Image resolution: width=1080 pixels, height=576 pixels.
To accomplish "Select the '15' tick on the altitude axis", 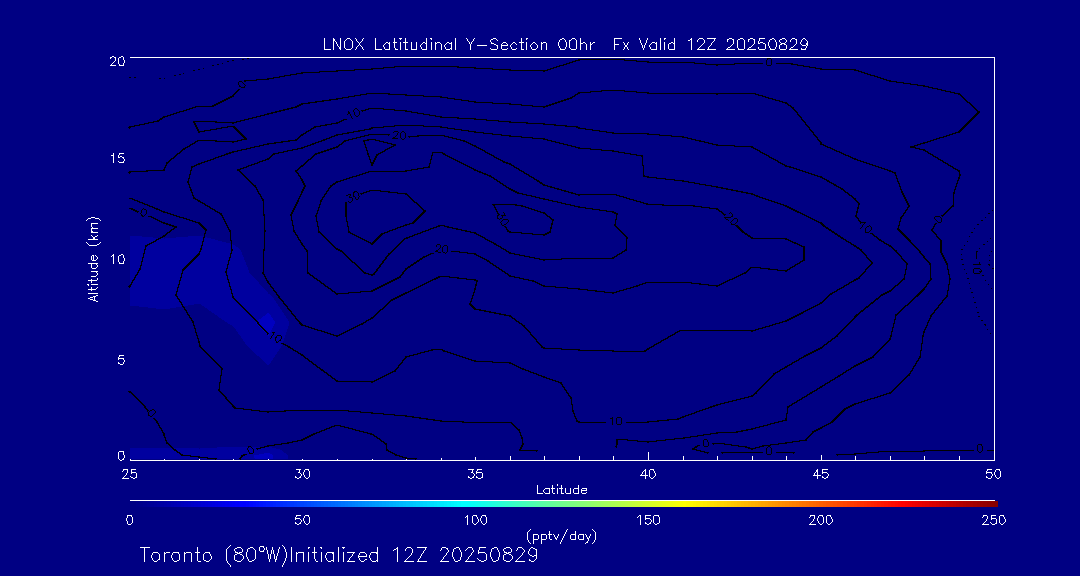I will coord(117,158).
